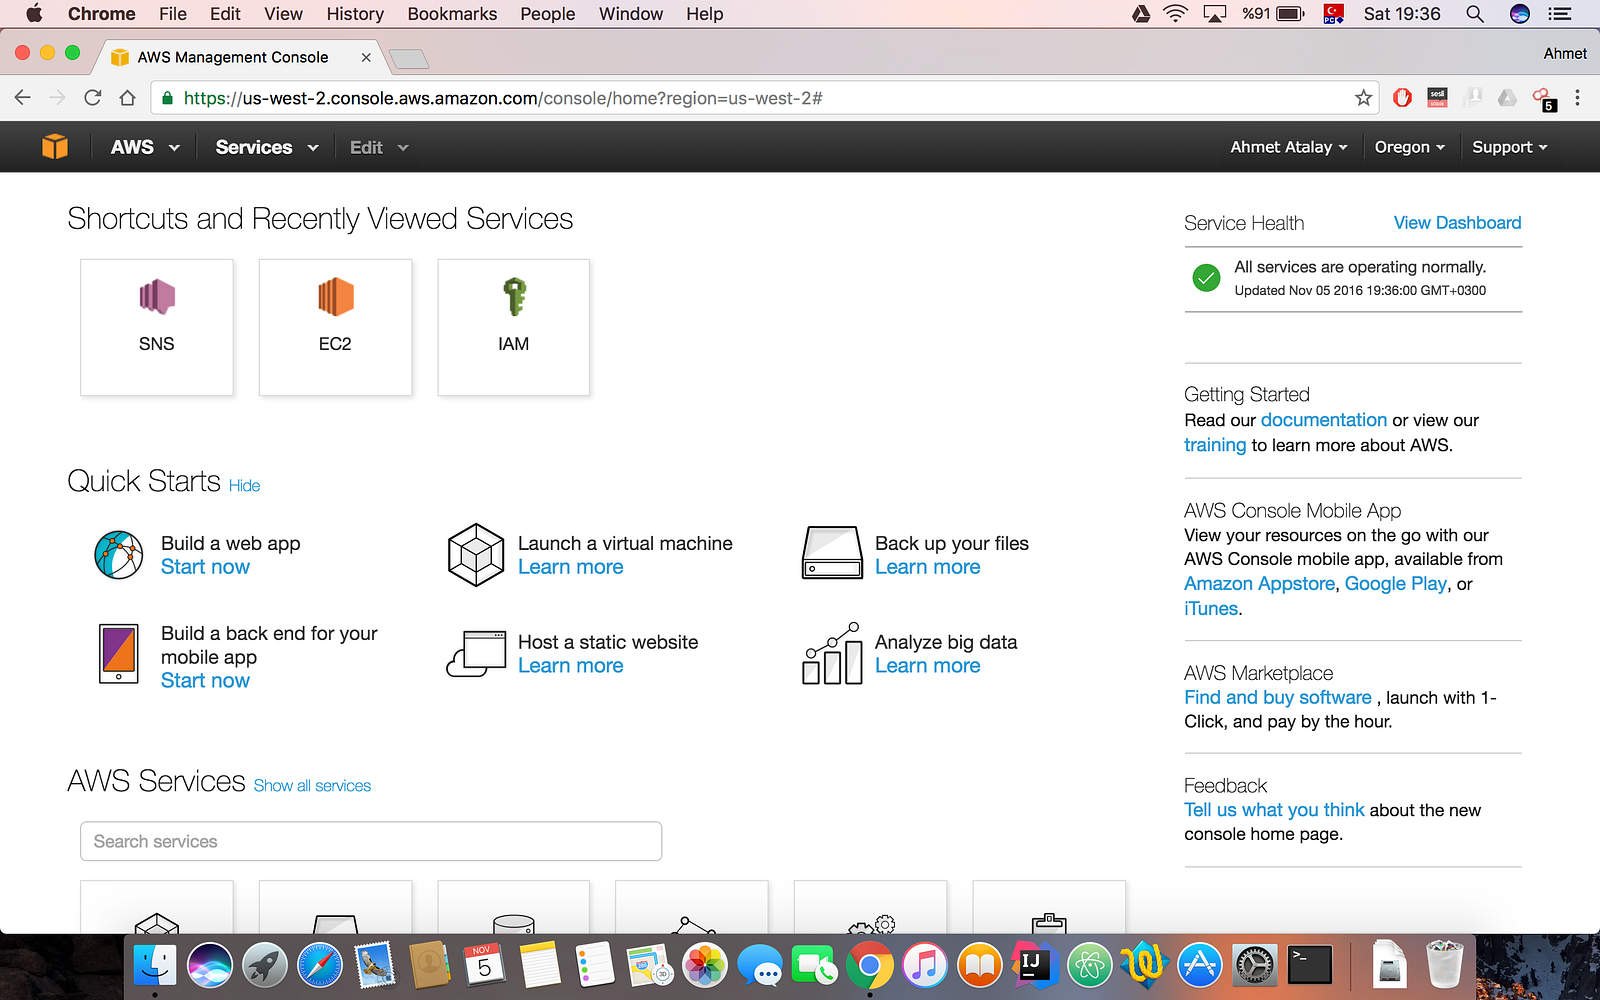Open Finder from the dock
1600x1000 pixels.
coord(155,966)
